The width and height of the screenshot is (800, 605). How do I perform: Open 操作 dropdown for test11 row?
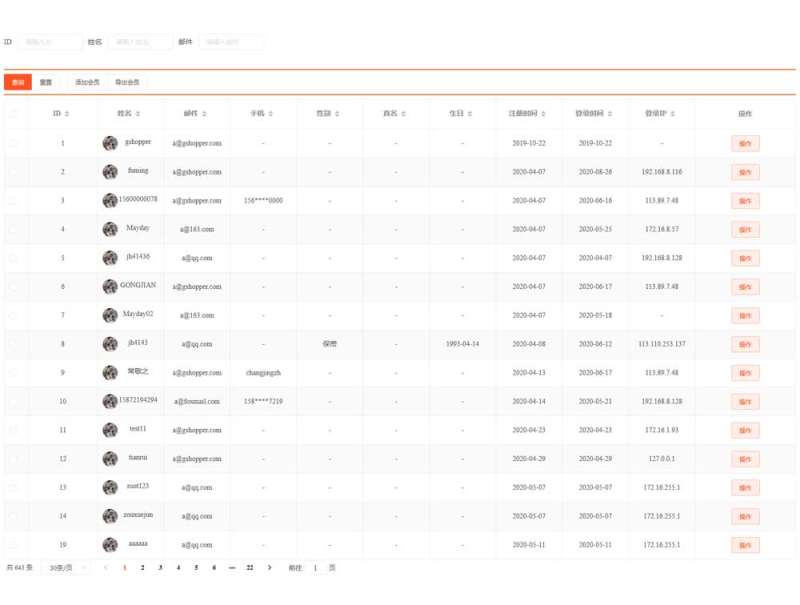click(x=745, y=431)
